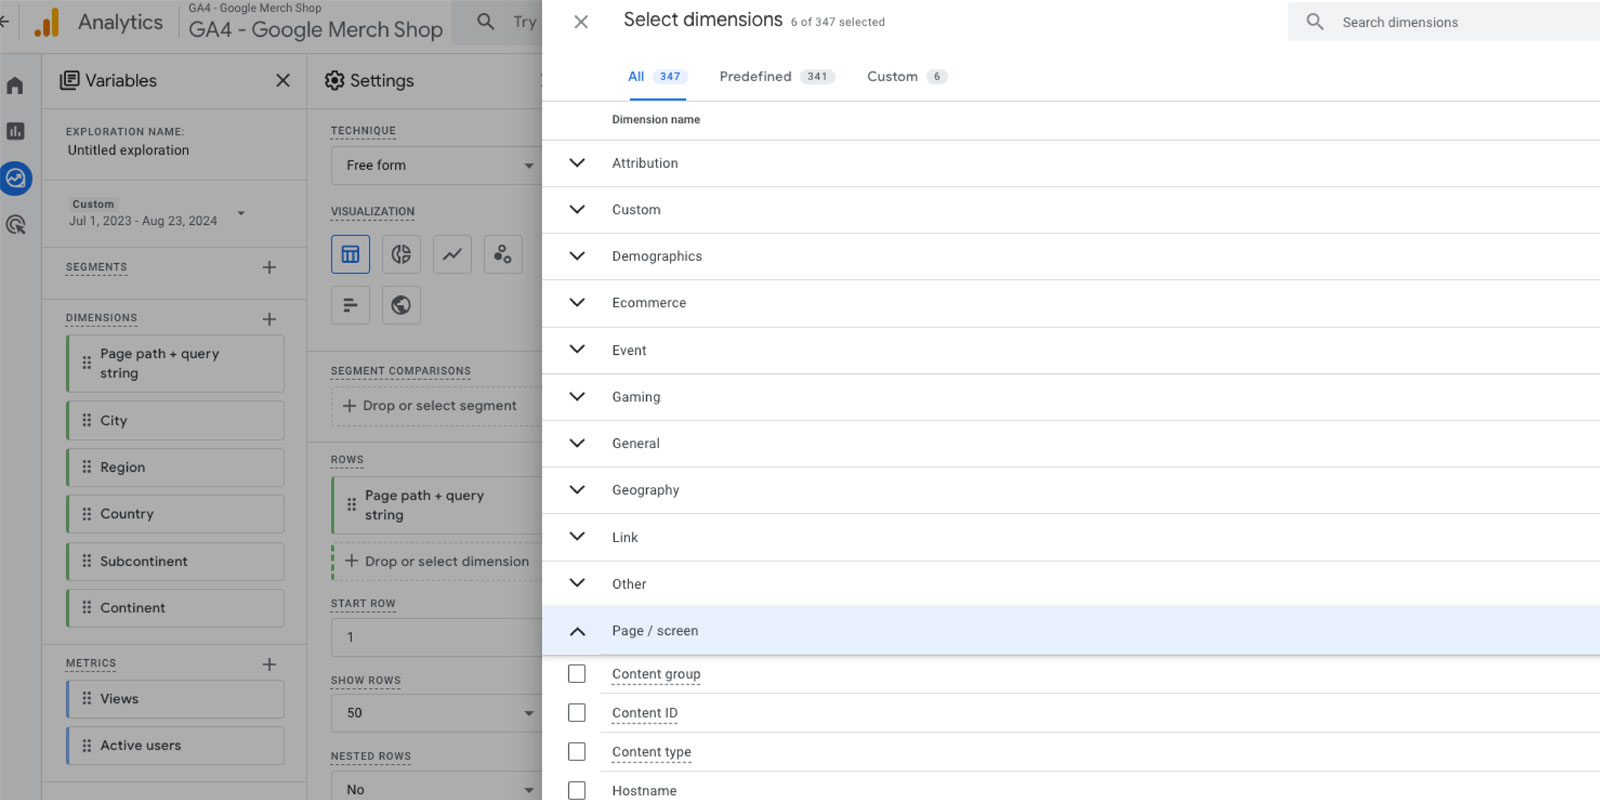This screenshot has width=1600, height=800.
Task: Open the Home icon in left sidebar
Action: click(x=15, y=85)
